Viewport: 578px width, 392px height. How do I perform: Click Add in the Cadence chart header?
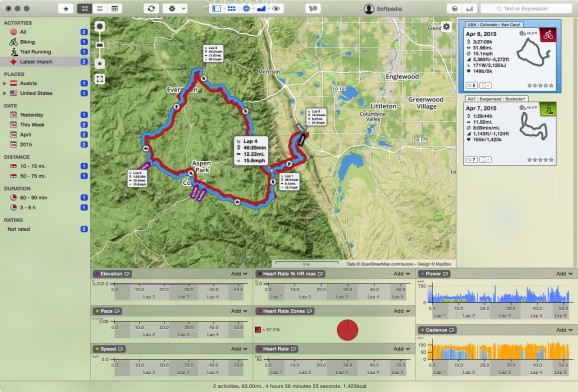coord(564,330)
